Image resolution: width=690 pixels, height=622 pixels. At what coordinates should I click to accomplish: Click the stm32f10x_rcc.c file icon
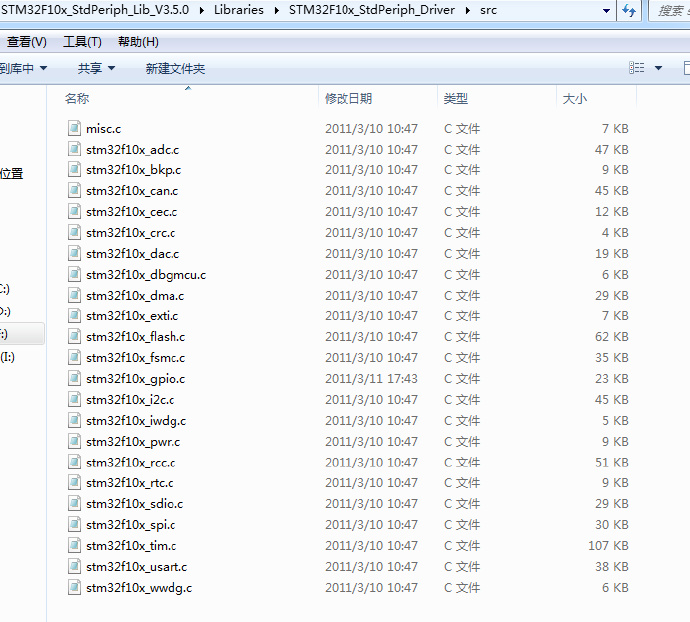74,462
